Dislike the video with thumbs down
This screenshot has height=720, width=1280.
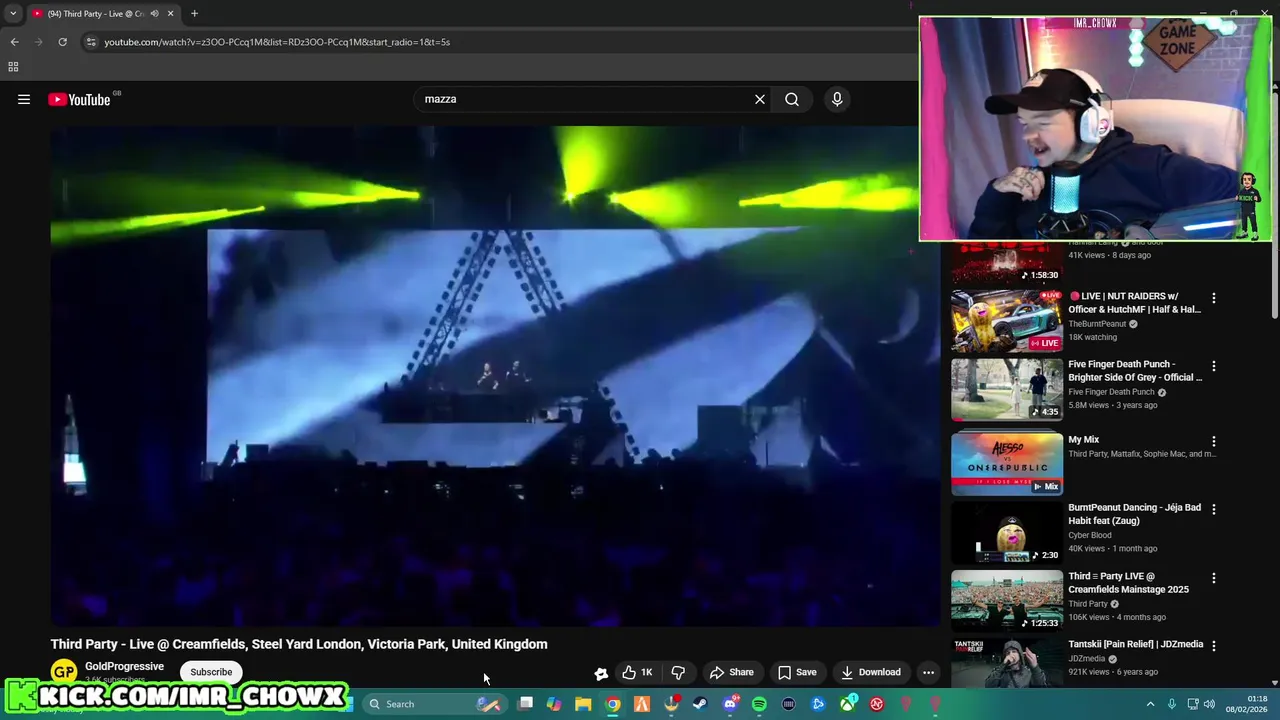[678, 672]
